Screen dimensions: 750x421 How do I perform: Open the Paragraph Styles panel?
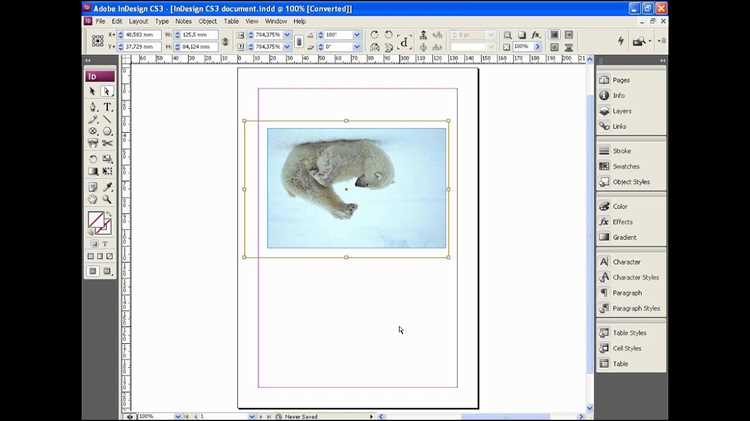click(636, 309)
